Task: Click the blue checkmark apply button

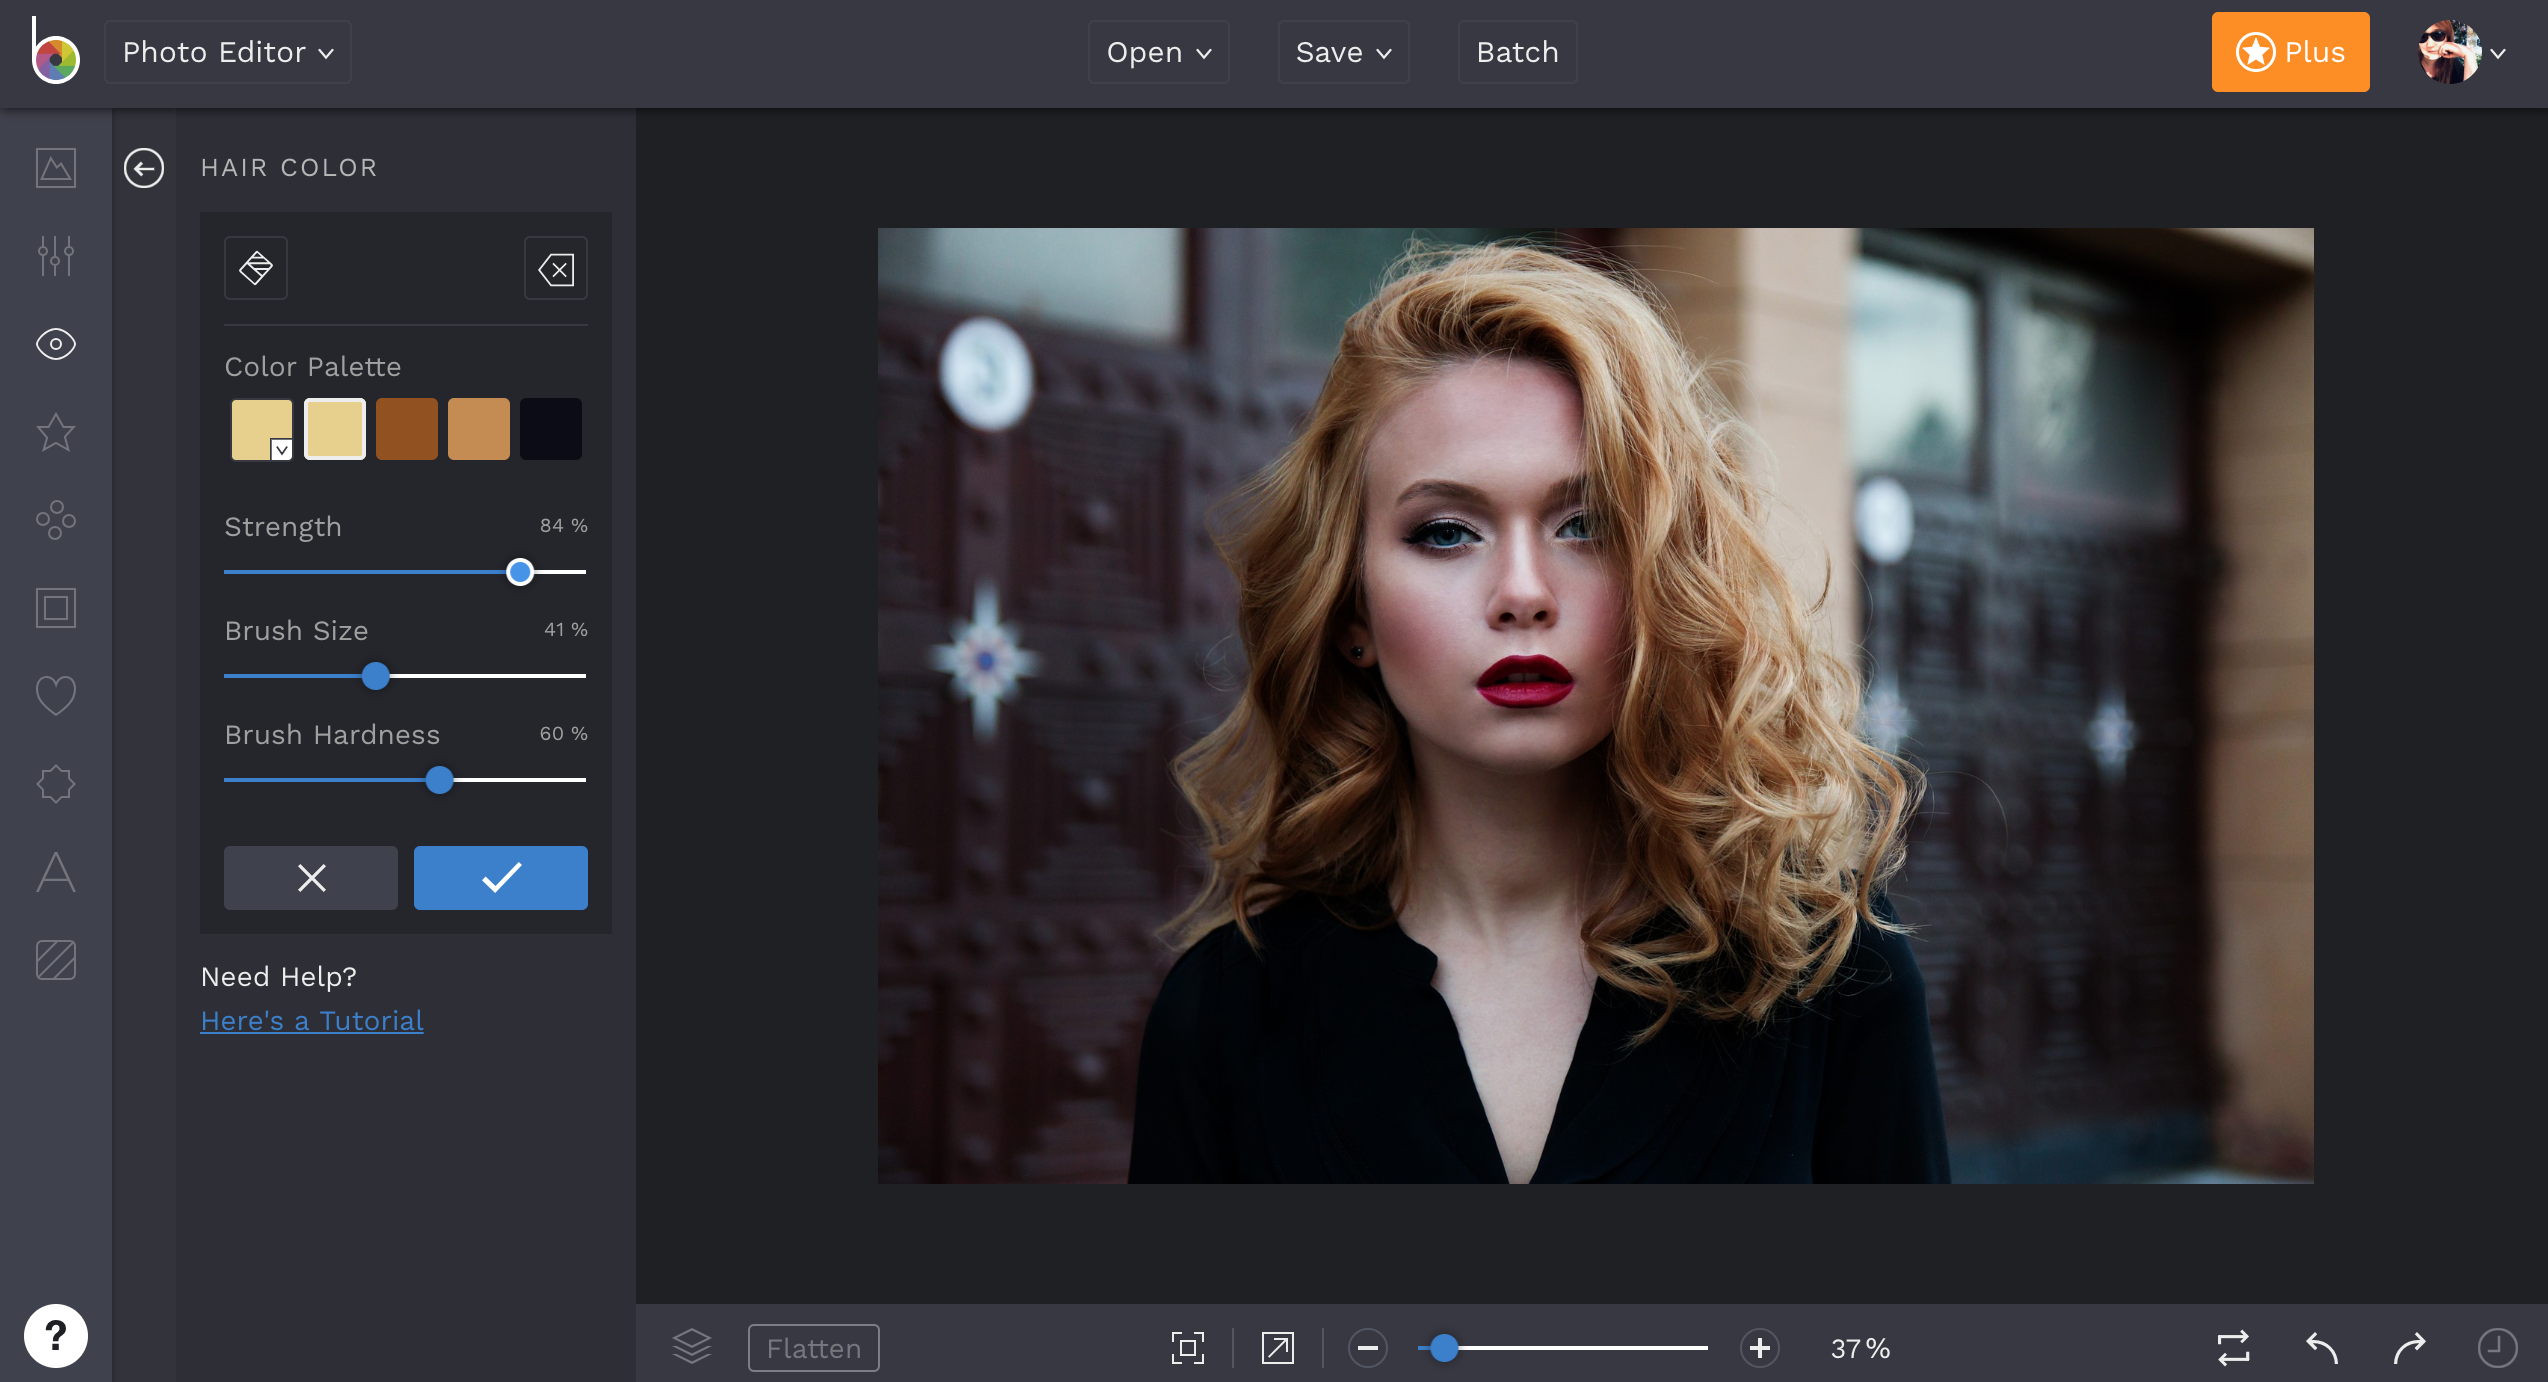Action: point(500,877)
